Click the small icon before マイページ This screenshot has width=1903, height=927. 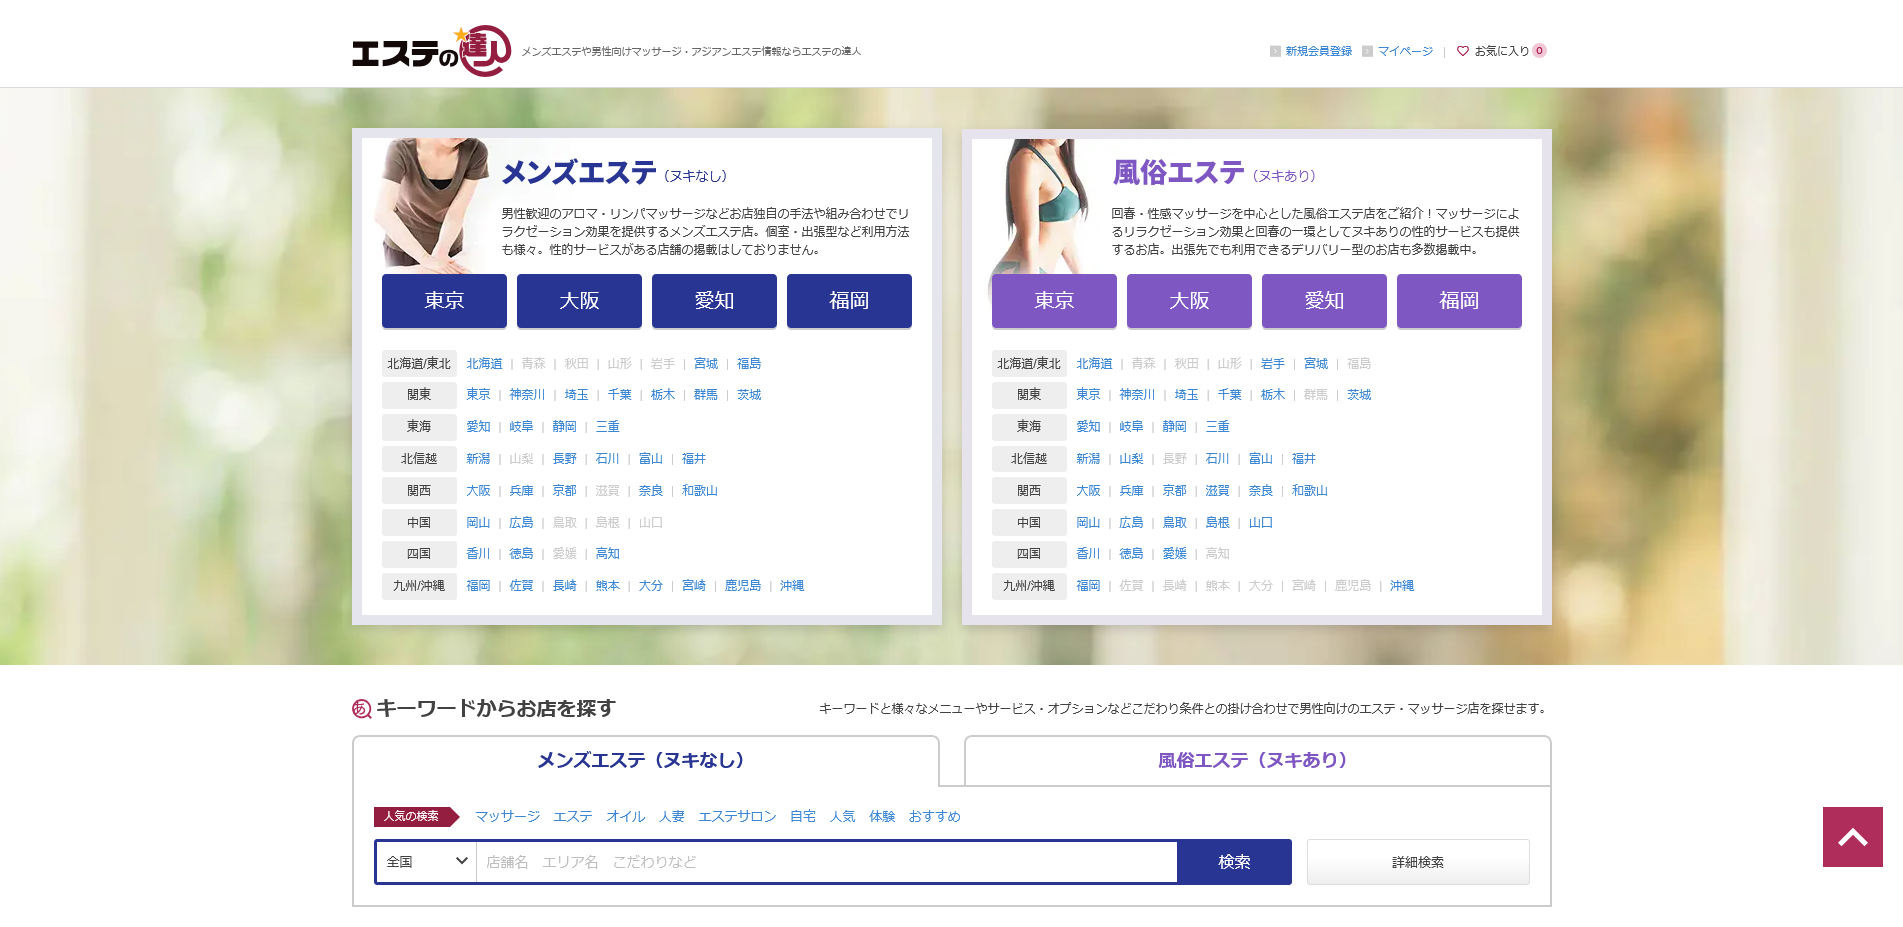(x=1367, y=51)
